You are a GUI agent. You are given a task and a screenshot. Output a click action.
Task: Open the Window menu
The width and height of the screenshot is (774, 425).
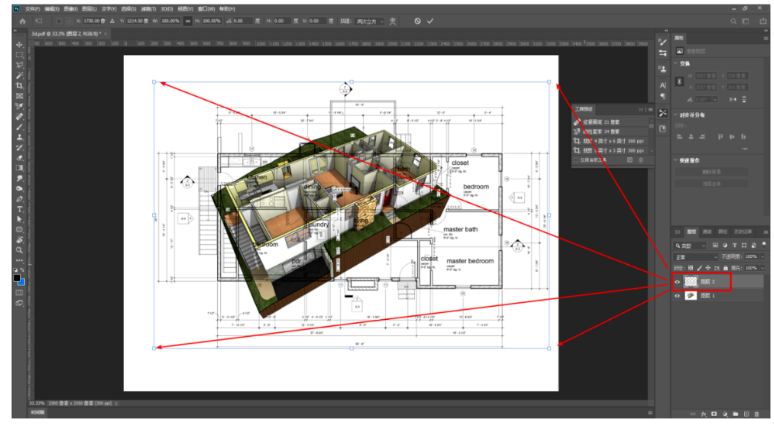pyautogui.click(x=206, y=9)
